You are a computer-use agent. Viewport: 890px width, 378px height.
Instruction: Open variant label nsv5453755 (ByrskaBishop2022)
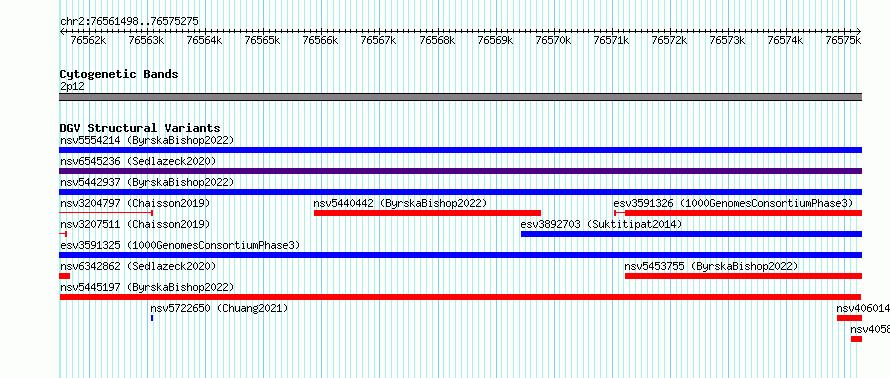click(x=711, y=266)
